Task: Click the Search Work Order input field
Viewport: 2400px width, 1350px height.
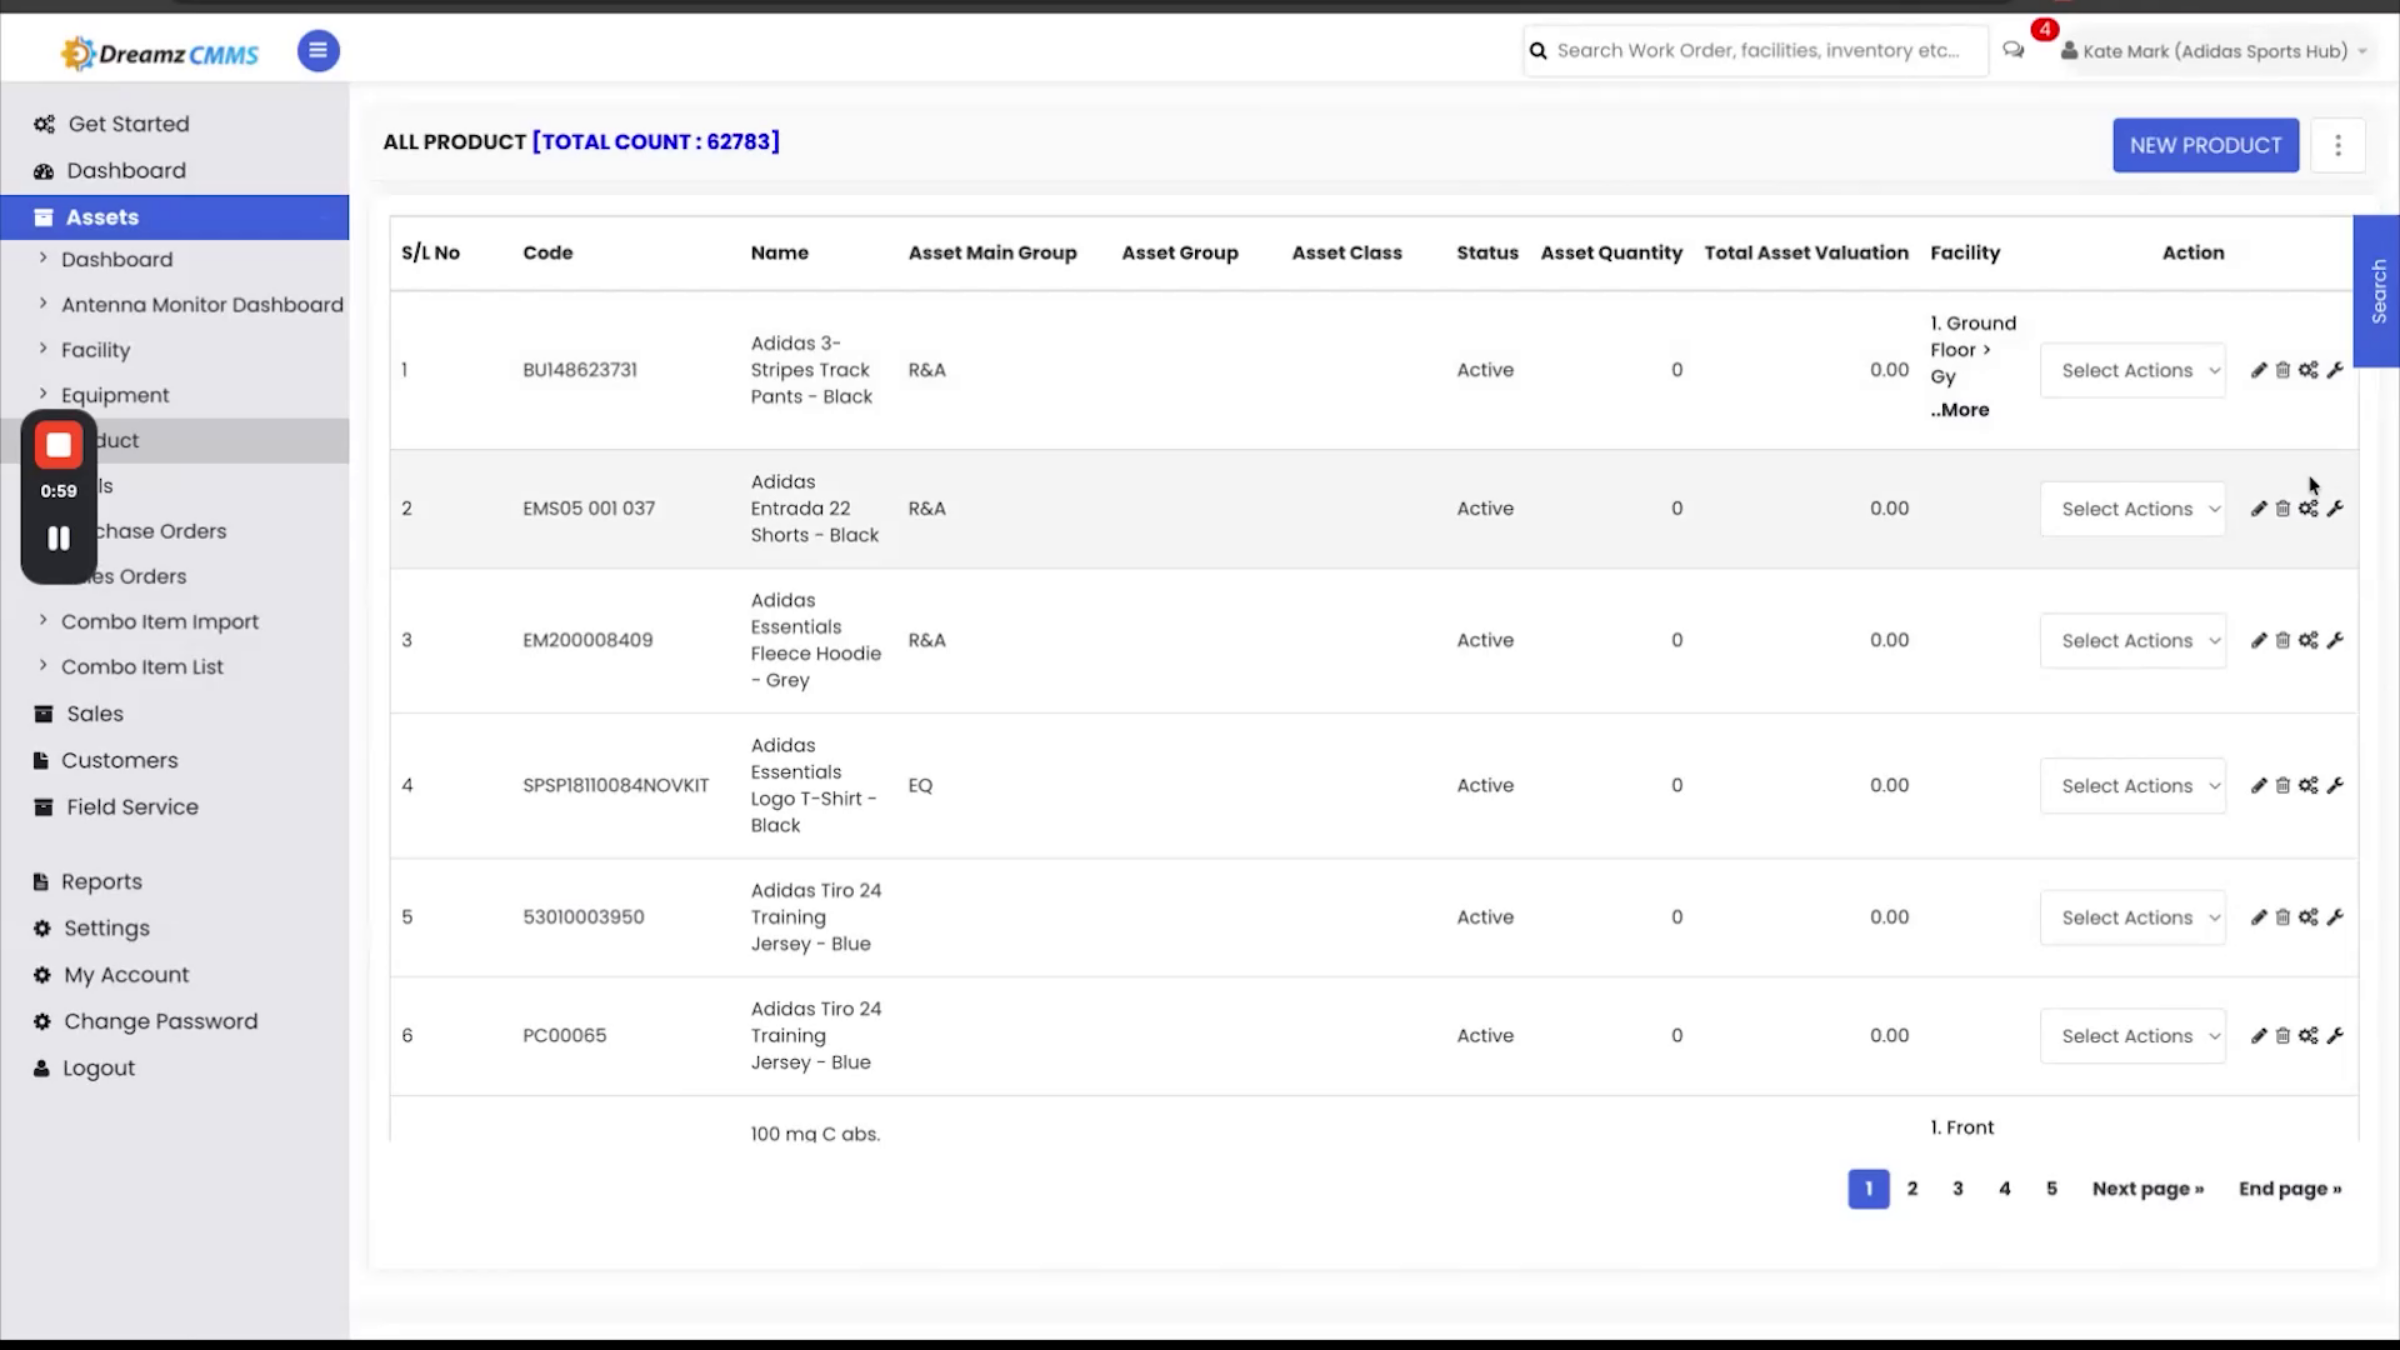Action: click(1756, 51)
